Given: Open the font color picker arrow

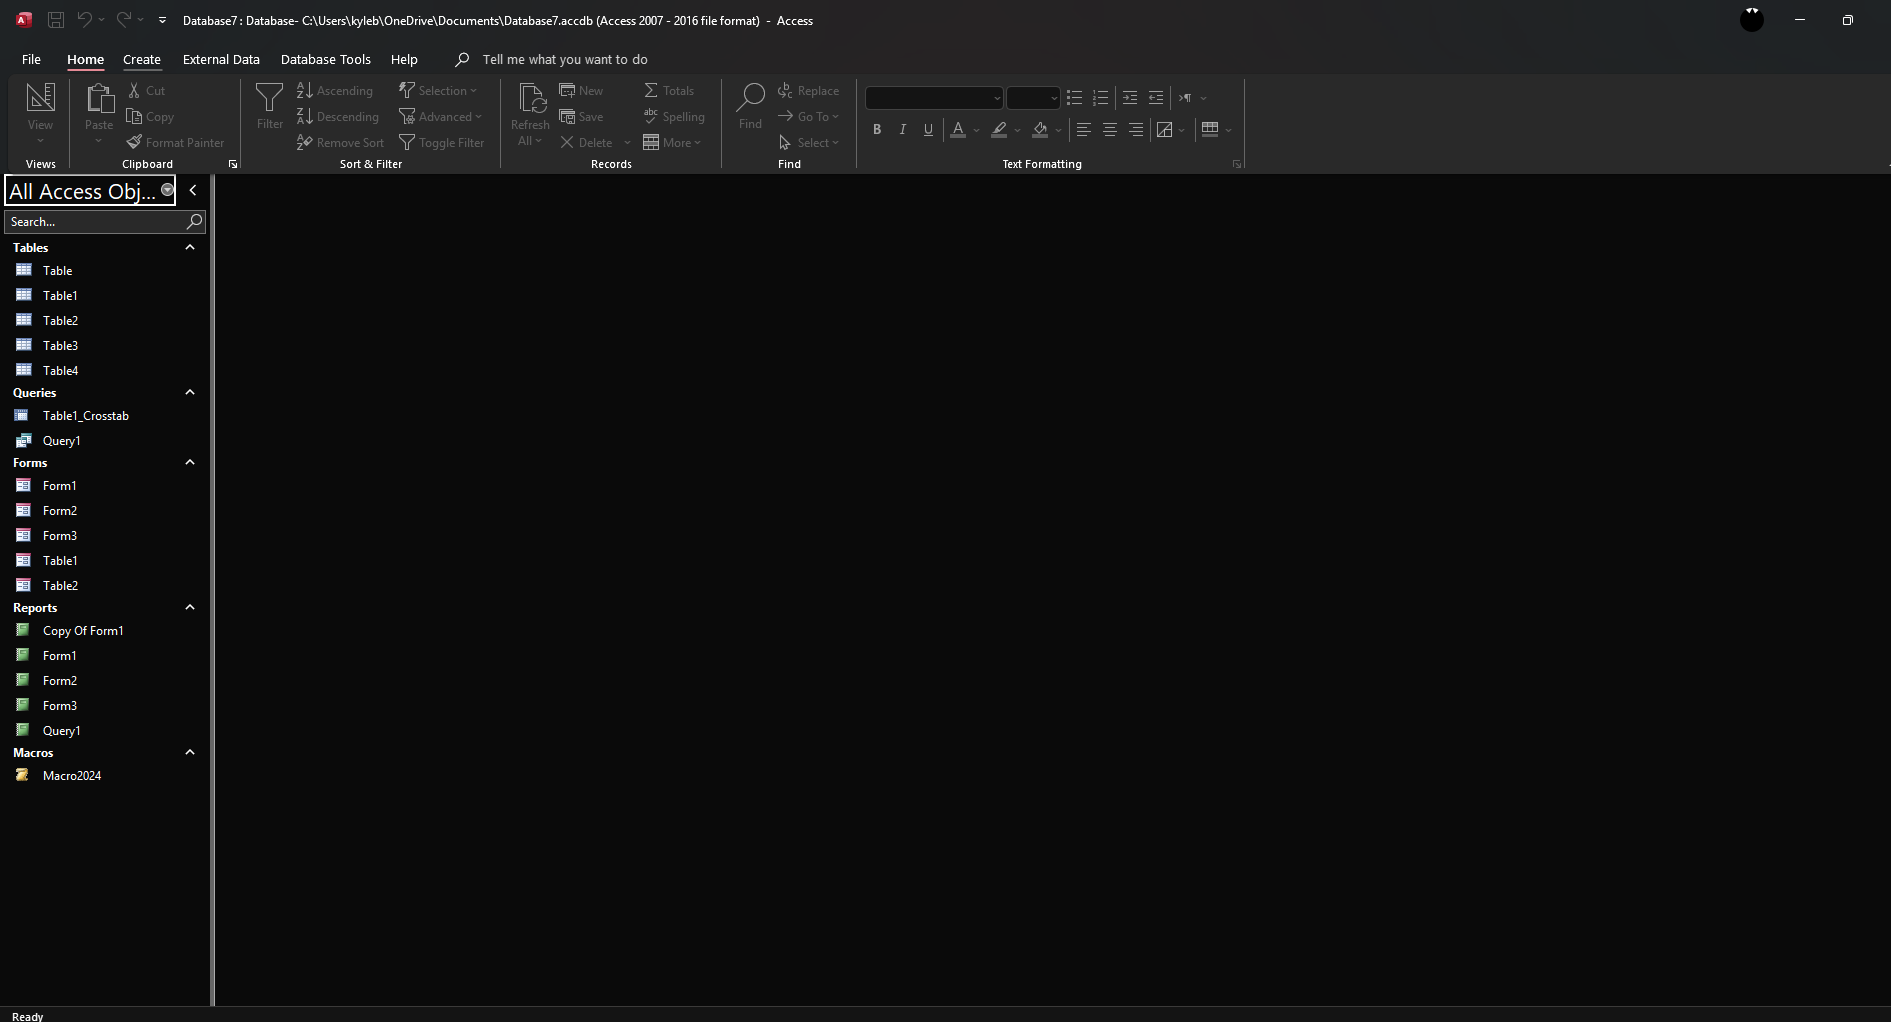Looking at the screenshot, I should coord(977,130).
